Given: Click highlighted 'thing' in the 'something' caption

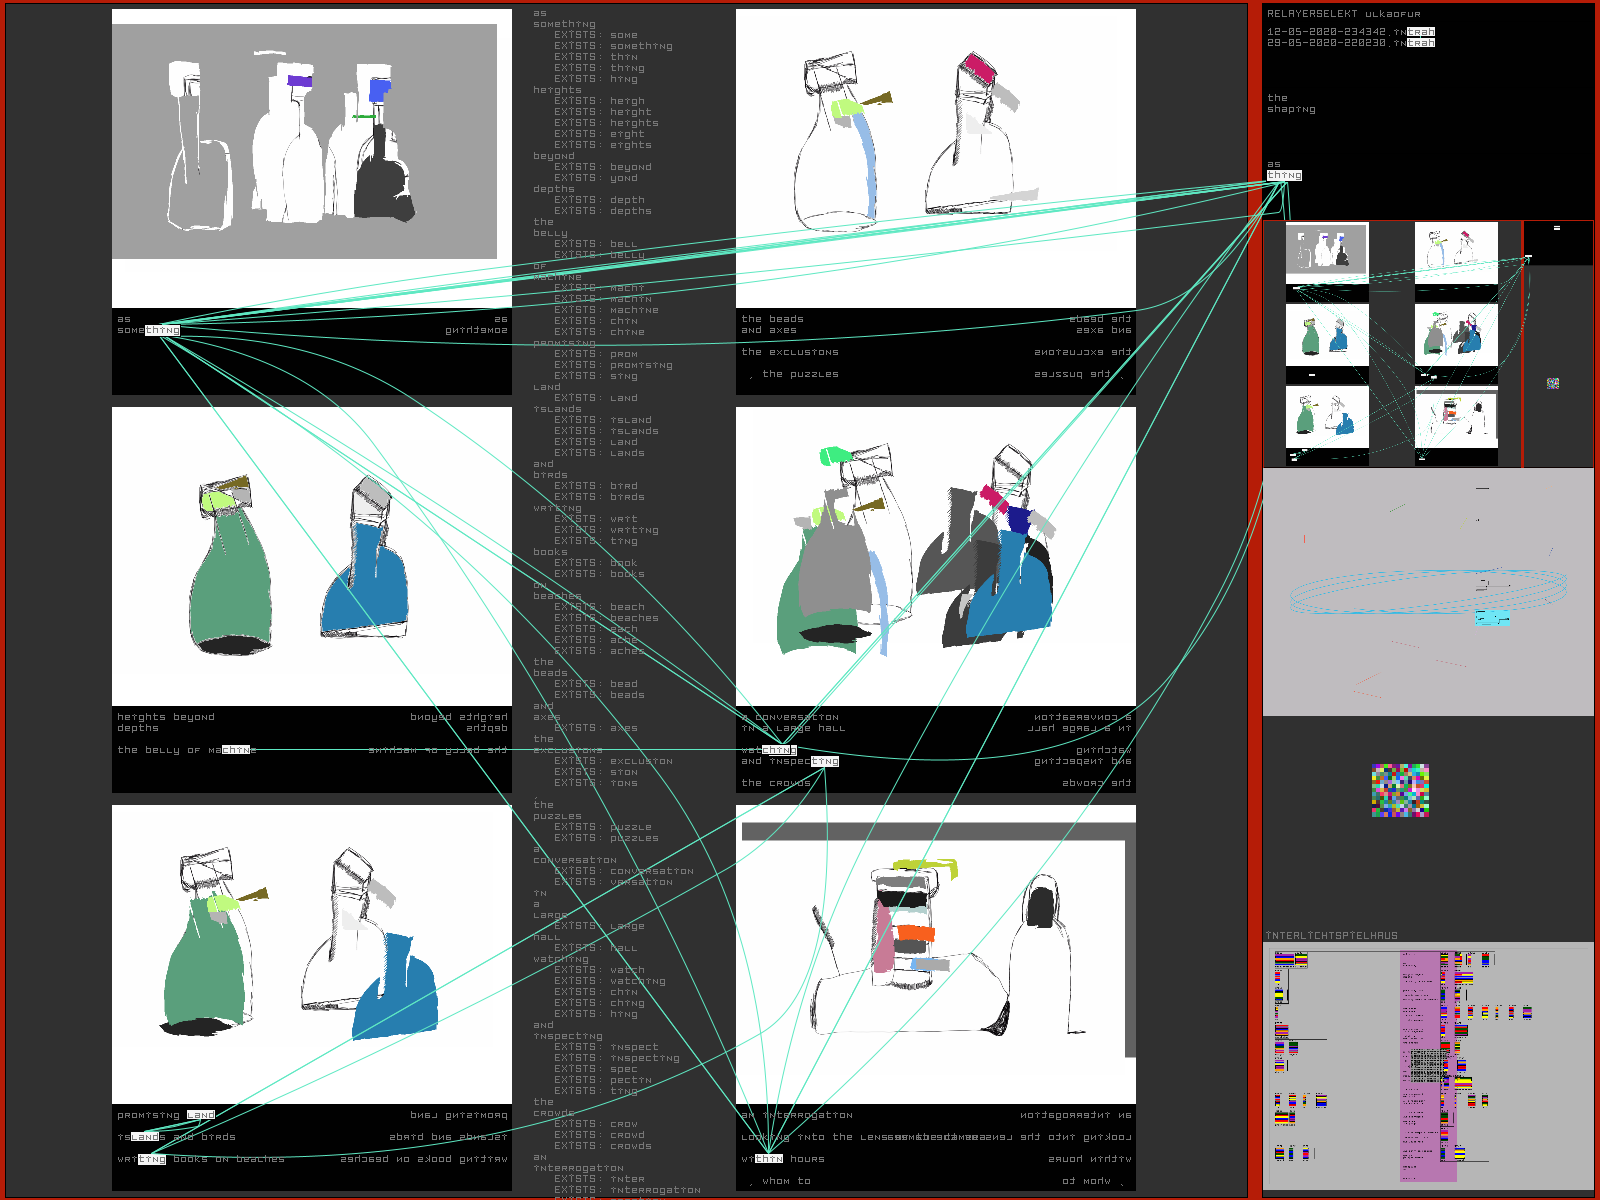Looking at the screenshot, I should coord(163,330).
